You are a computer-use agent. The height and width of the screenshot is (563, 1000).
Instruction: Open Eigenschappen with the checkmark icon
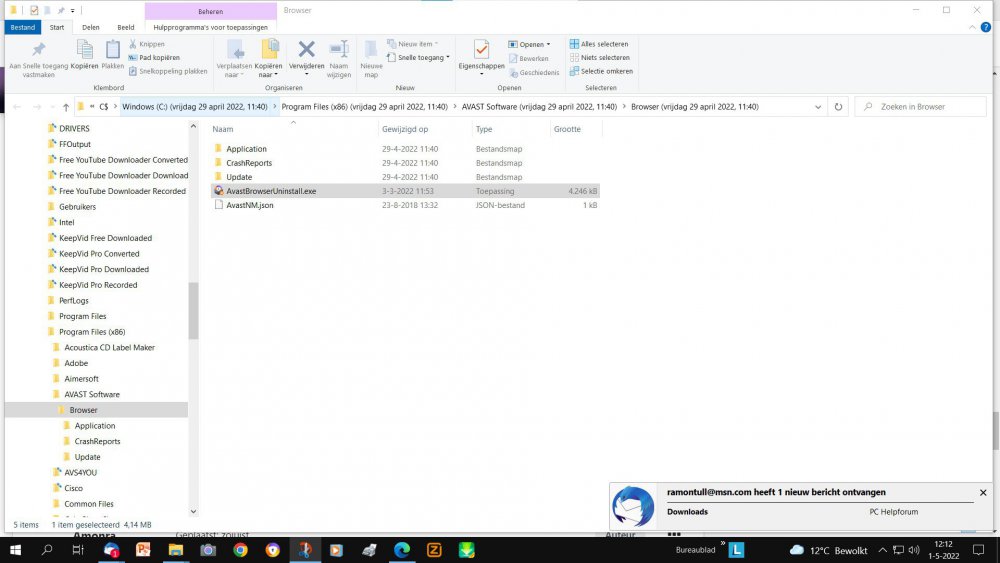(x=481, y=51)
